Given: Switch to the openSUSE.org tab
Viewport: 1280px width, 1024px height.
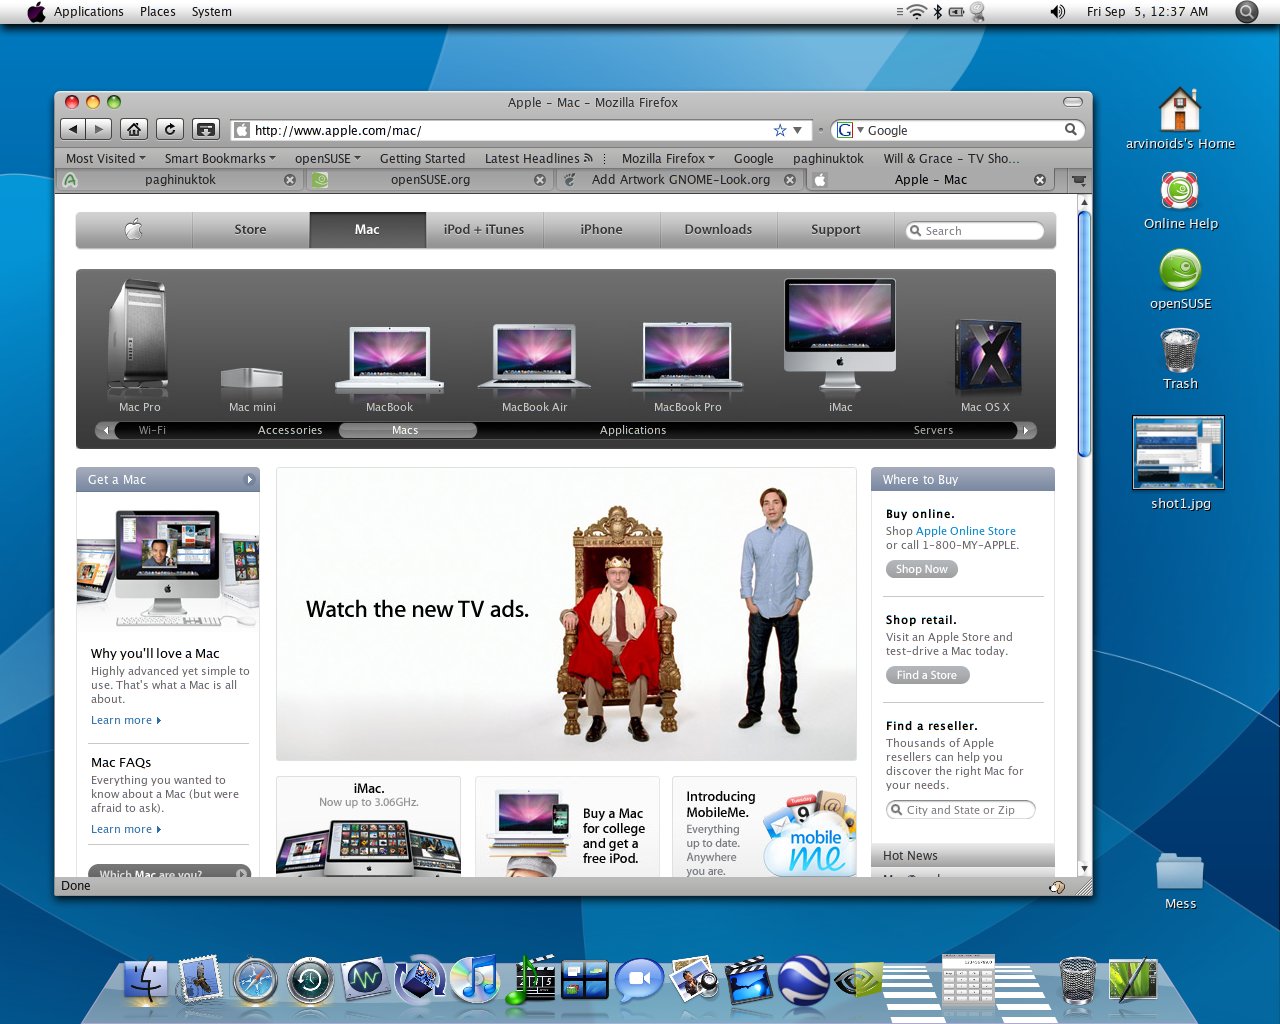Looking at the screenshot, I should [x=430, y=180].
